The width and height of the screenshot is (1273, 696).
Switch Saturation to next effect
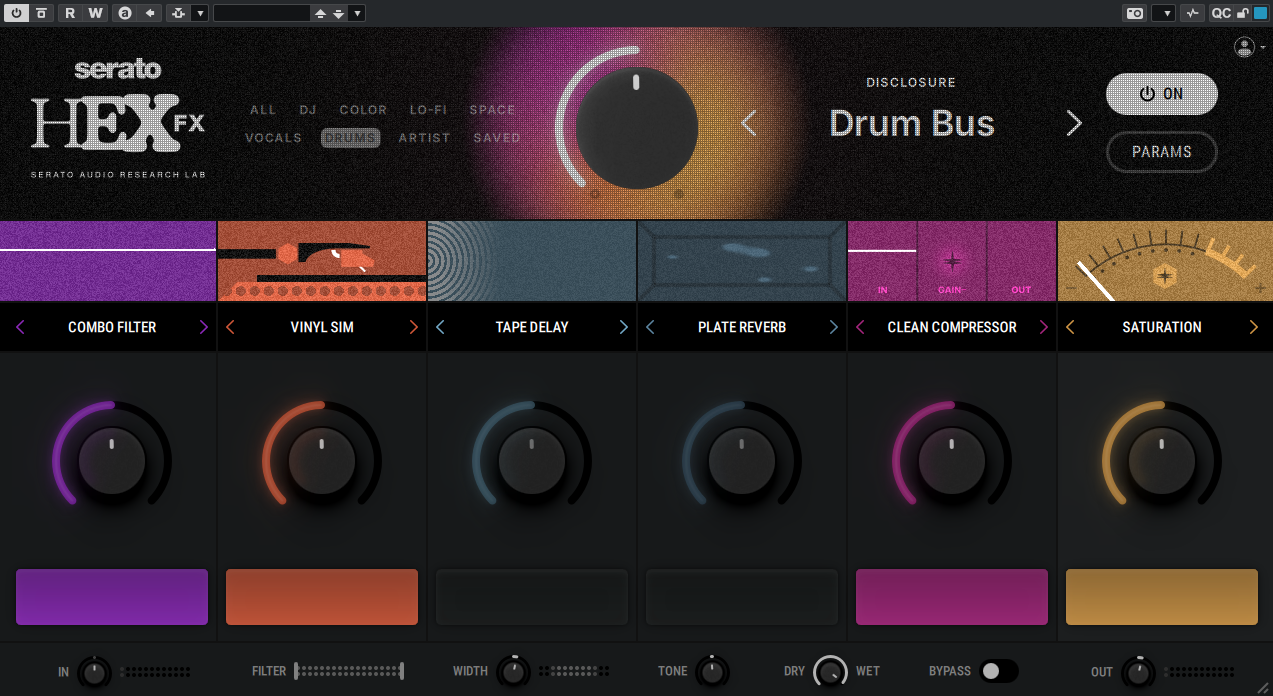click(x=1254, y=327)
